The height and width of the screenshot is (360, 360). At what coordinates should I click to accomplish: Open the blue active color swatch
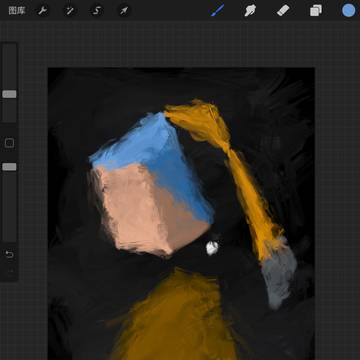coord(348,11)
